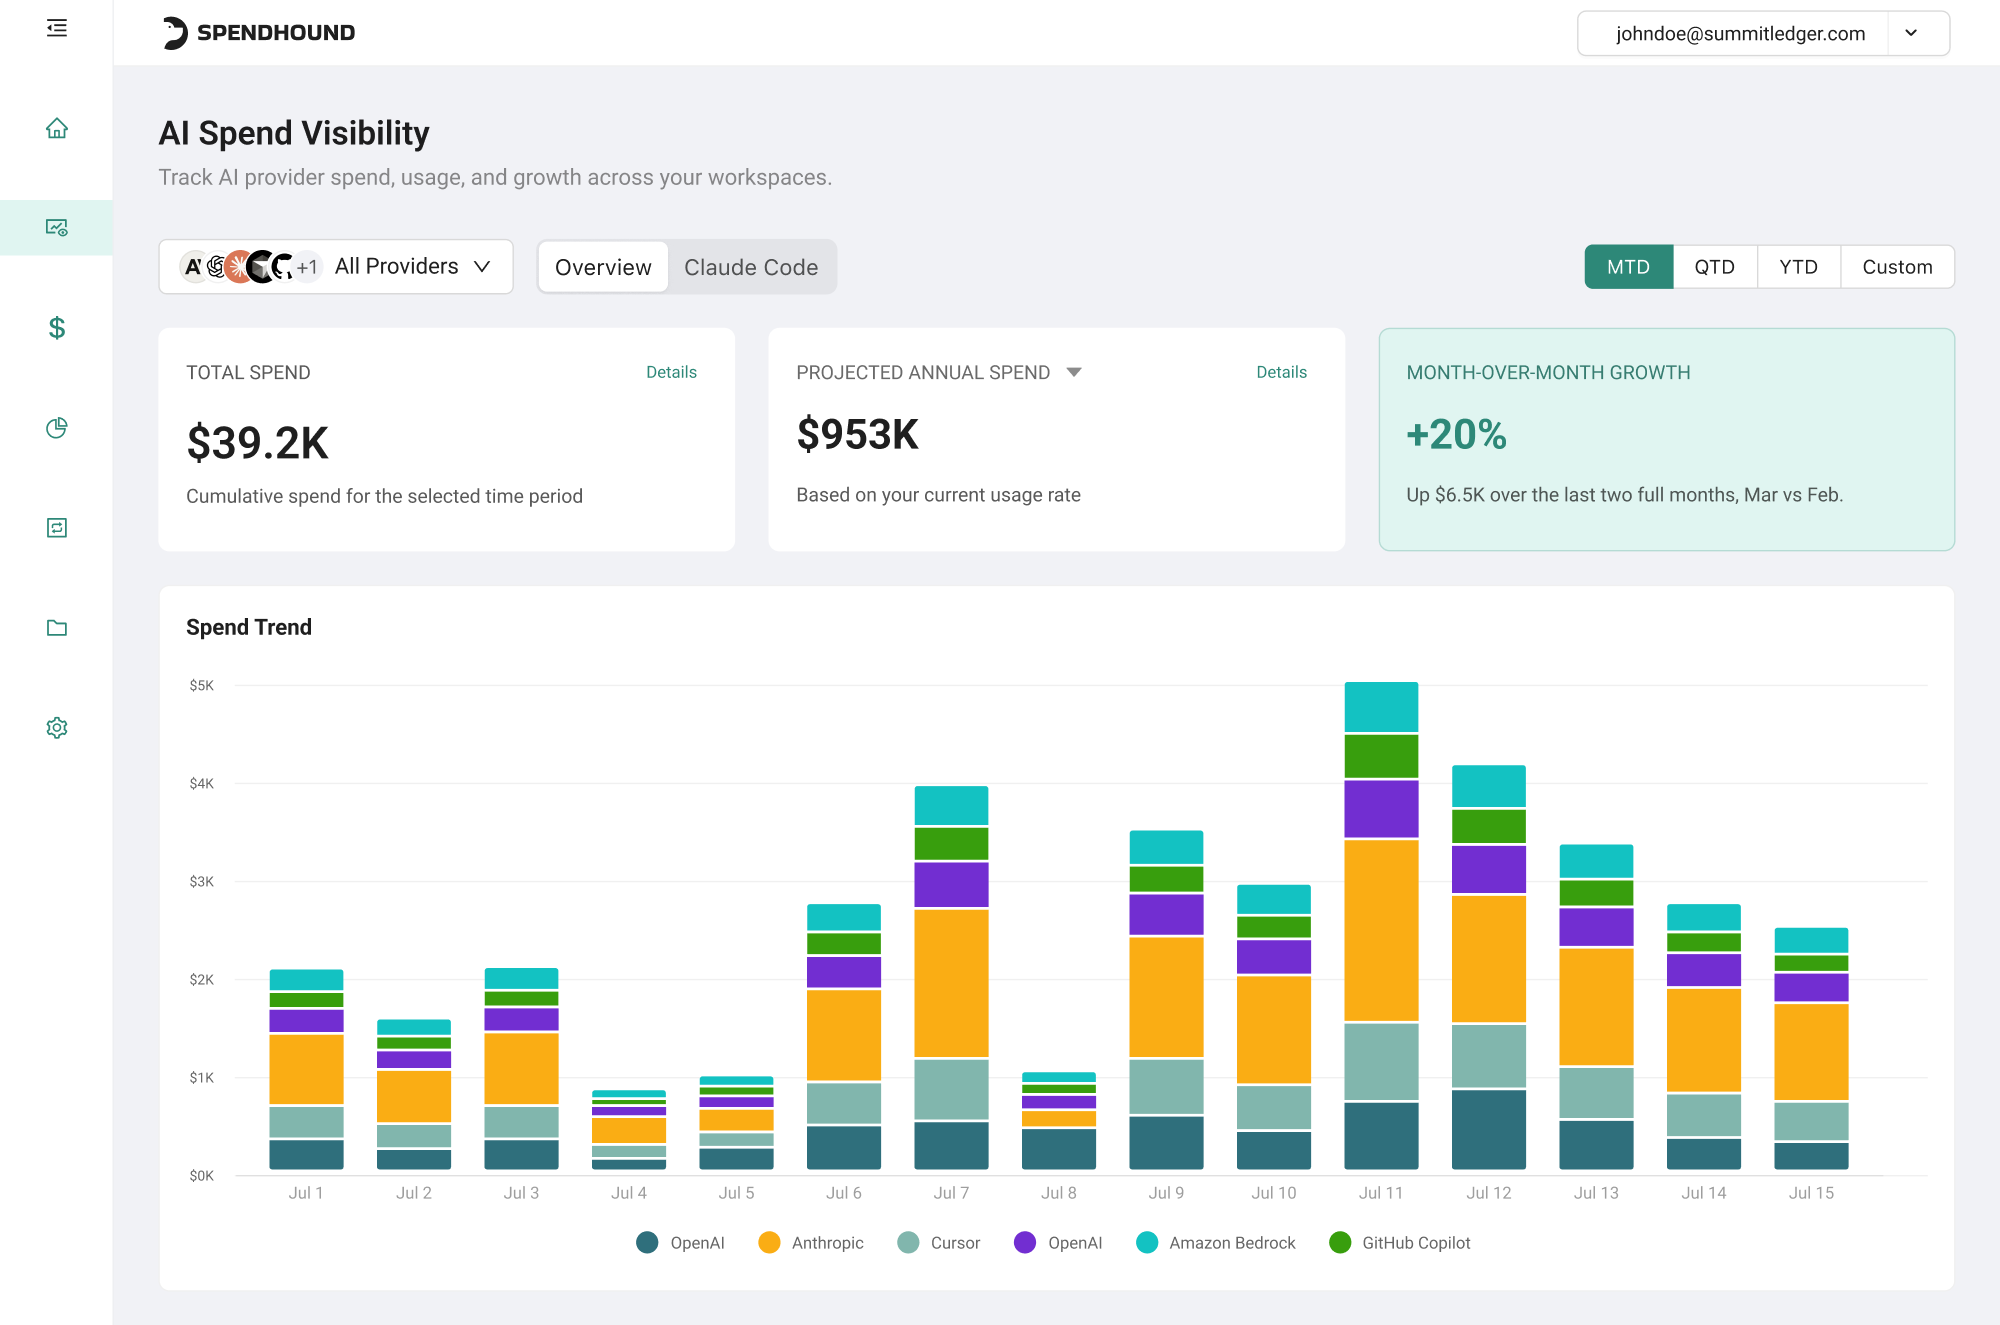2000x1325 pixels.
Task: Expand the All Providers dropdown
Action: pyautogui.click(x=336, y=267)
